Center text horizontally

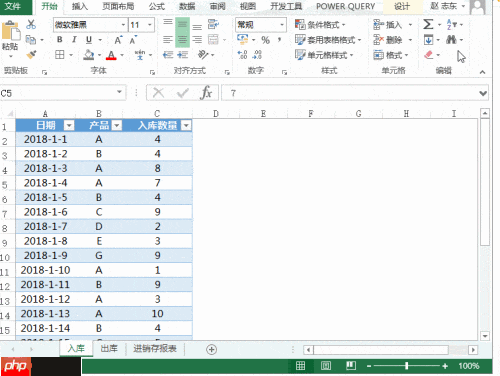coord(182,40)
